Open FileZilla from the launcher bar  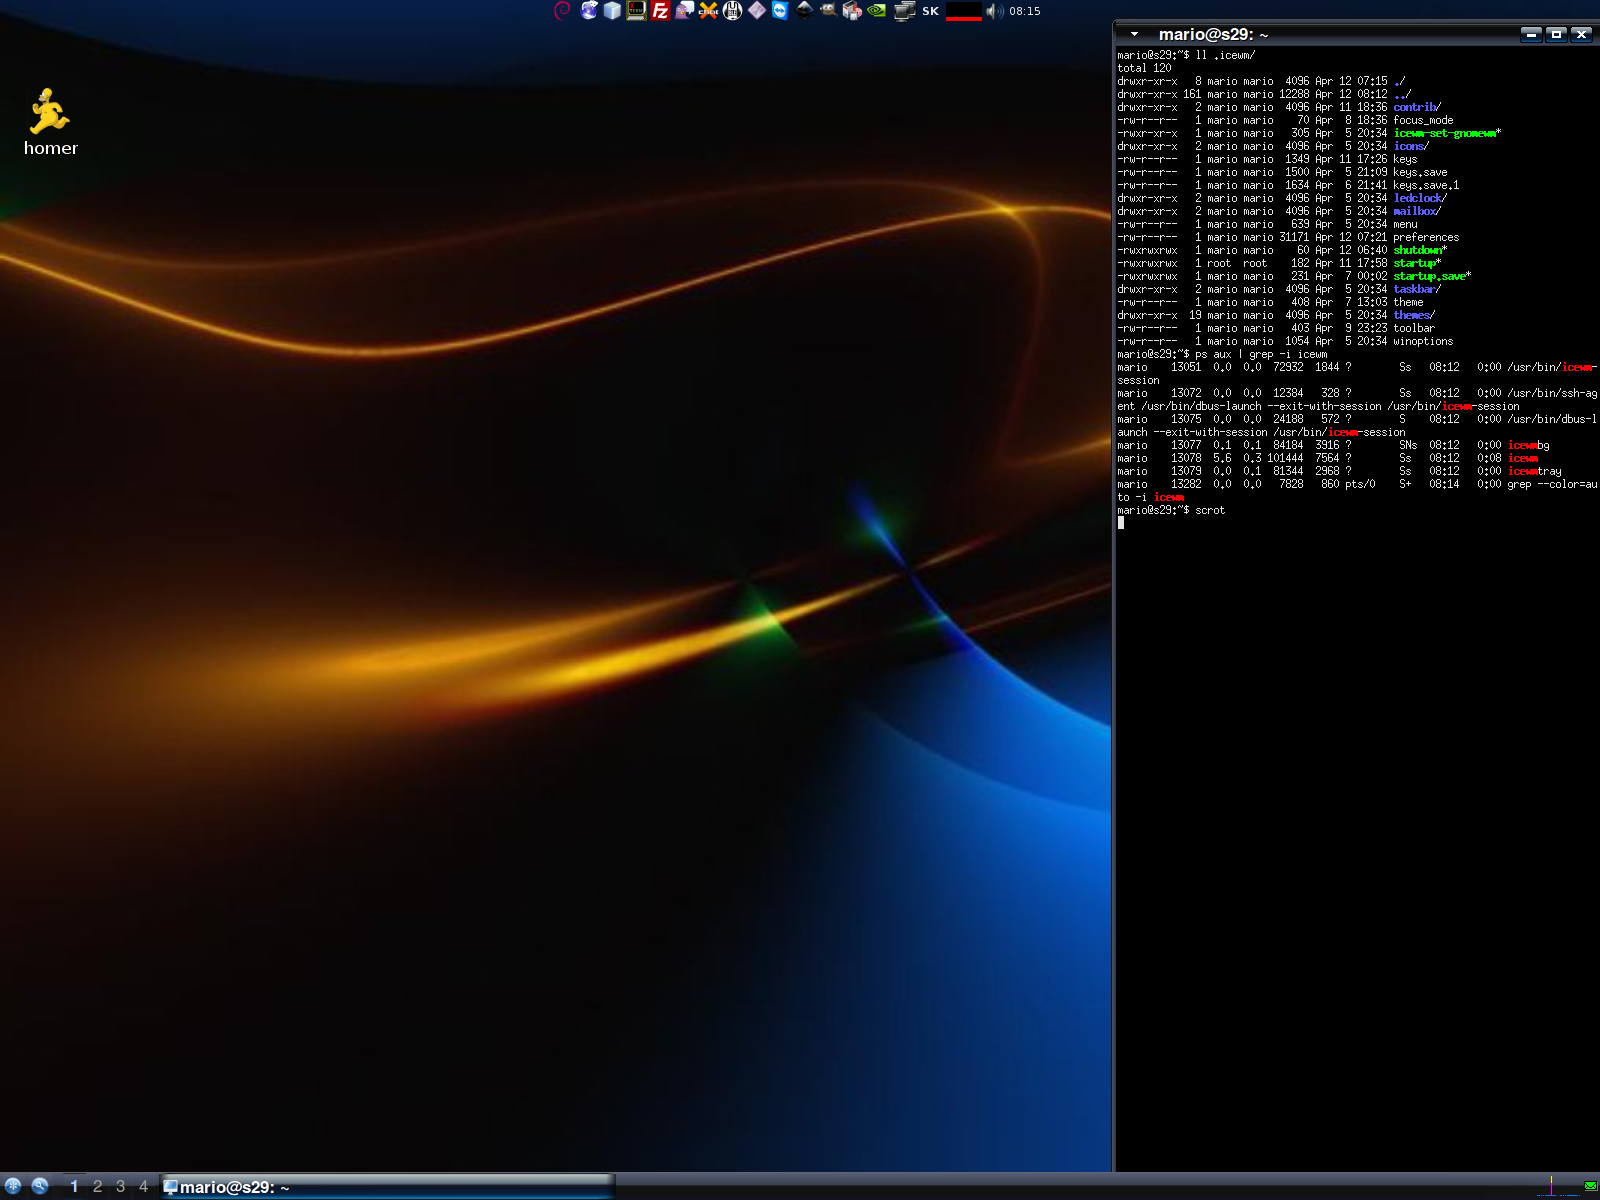[x=660, y=11]
